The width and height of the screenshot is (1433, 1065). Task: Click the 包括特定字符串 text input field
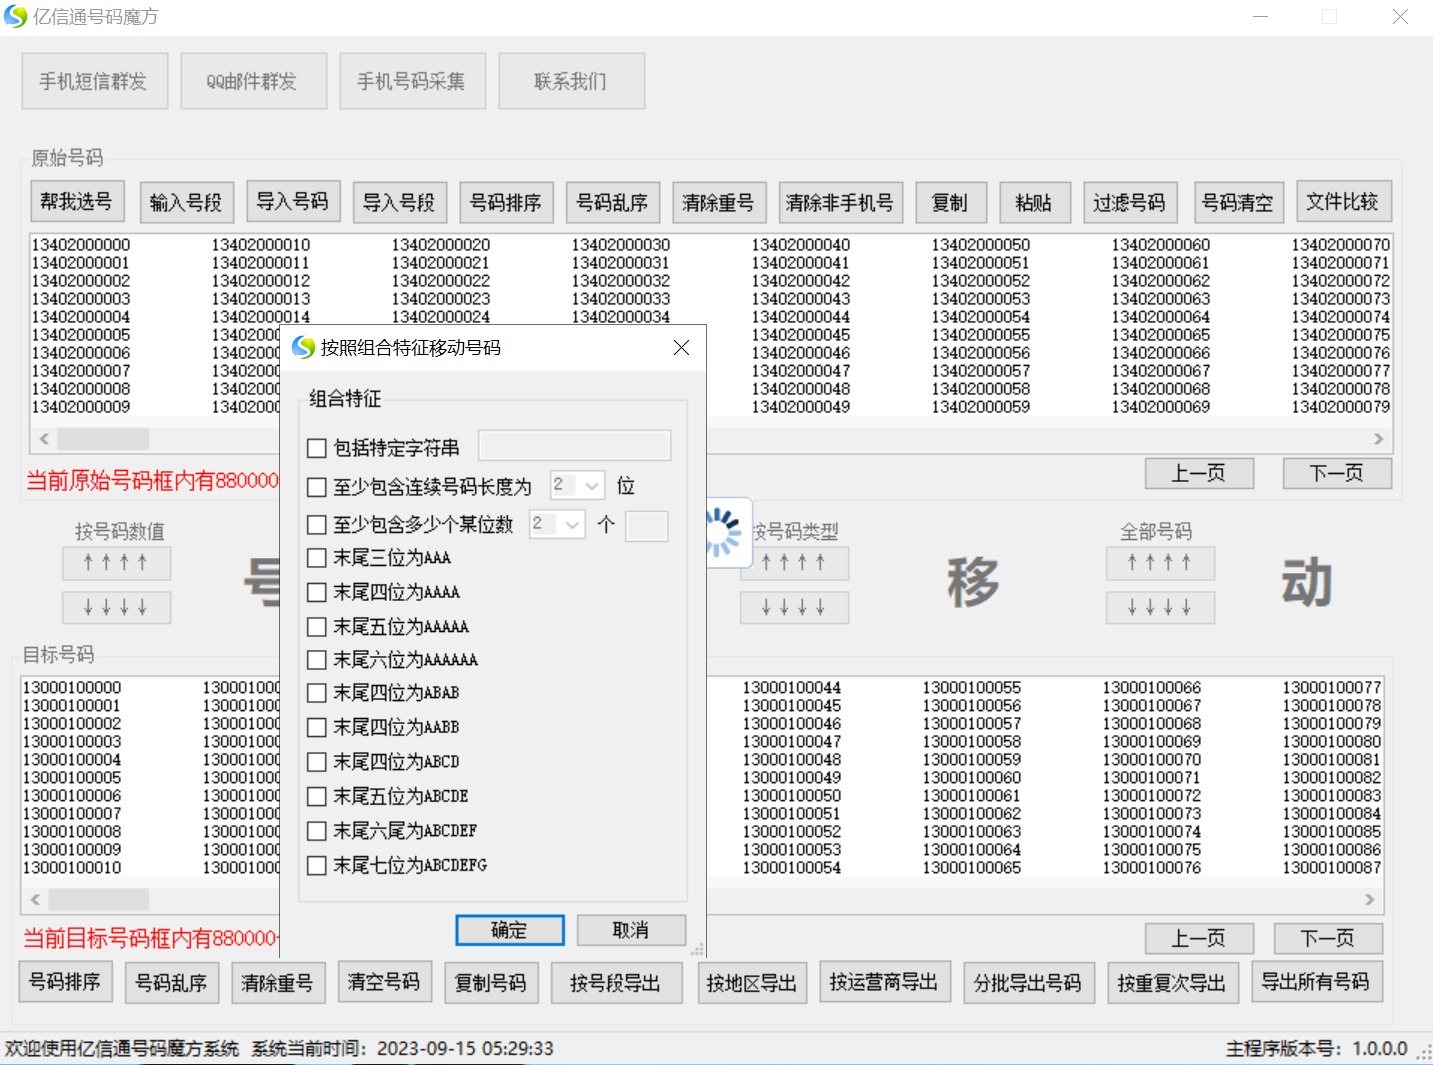[574, 446]
